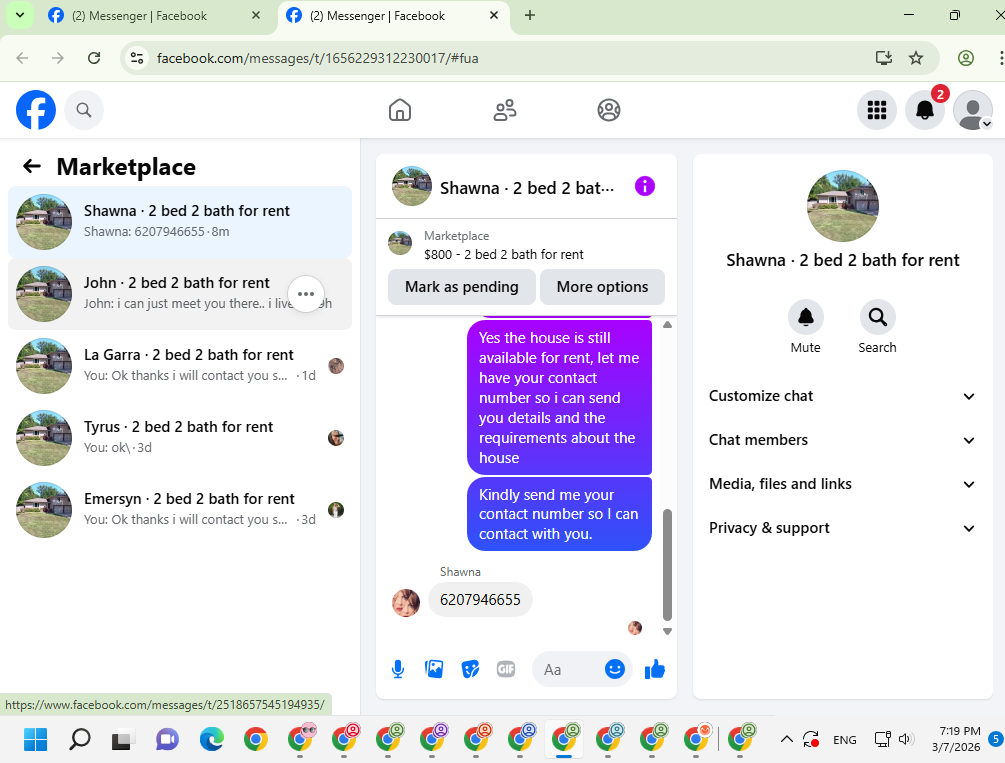
Task: Open the Groups icon in top navigation
Action: [x=609, y=110]
